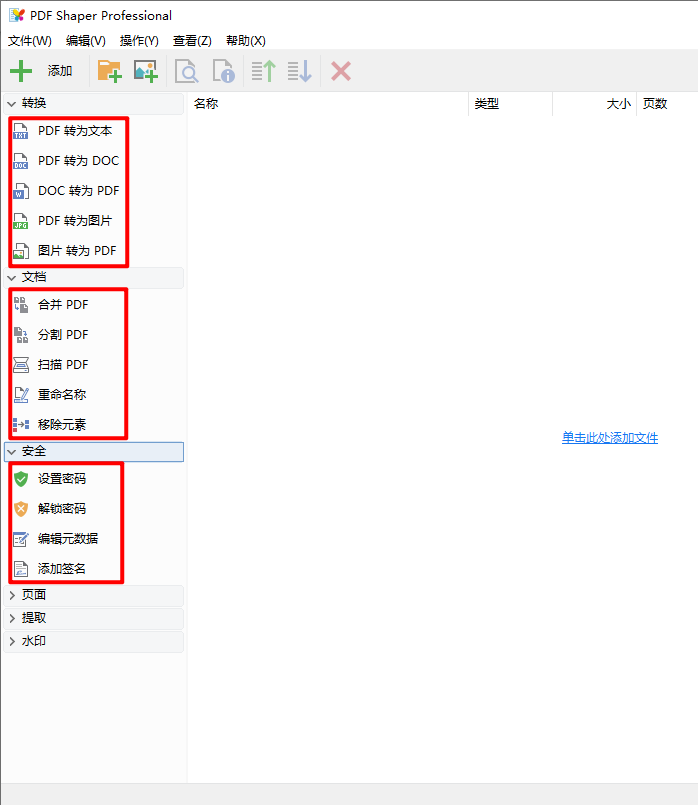Screen dimensions: 698x805
Task: Click the 分割 PDF split icon
Action: pyautogui.click(x=21, y=335)
